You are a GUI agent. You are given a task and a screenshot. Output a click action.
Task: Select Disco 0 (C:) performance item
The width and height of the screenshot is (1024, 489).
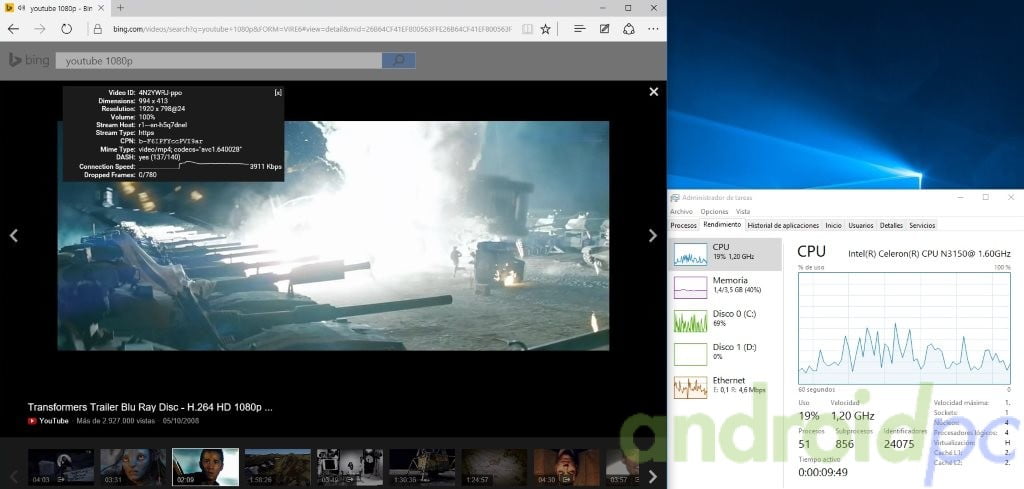coord(726,321)
